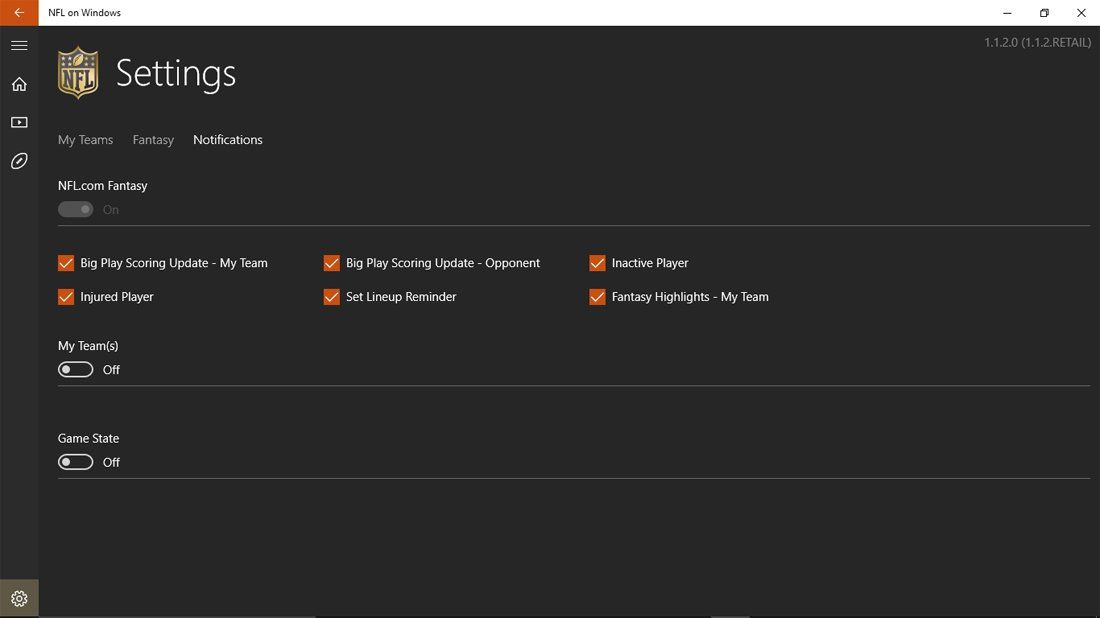Uncheck Big Play Scoring Update - Opponent

click(332, 263)
